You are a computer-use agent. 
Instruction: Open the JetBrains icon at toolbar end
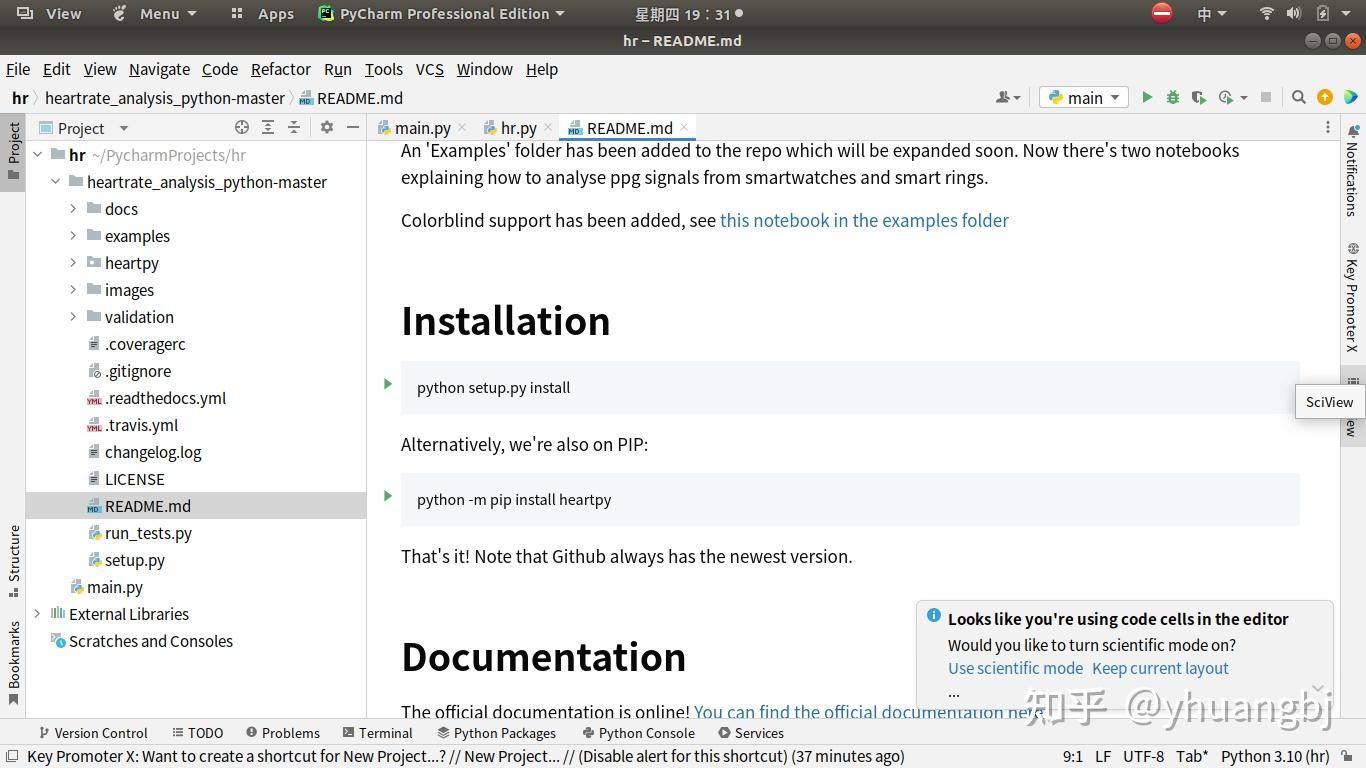(x=1351, y=97)
